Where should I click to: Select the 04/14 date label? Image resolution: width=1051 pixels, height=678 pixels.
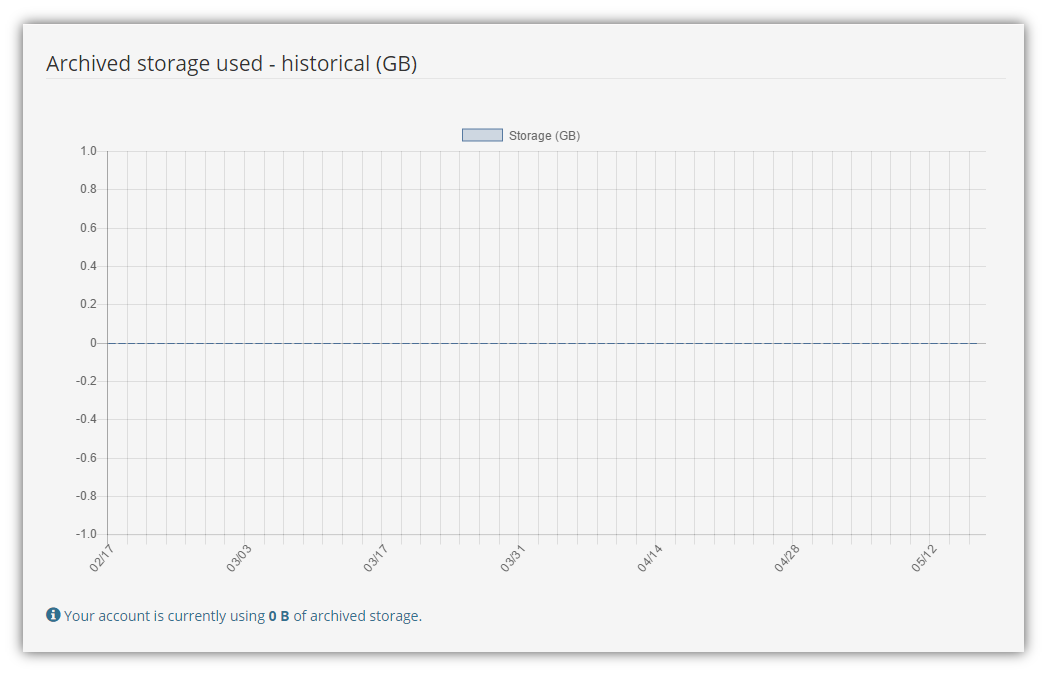[650, 558]
